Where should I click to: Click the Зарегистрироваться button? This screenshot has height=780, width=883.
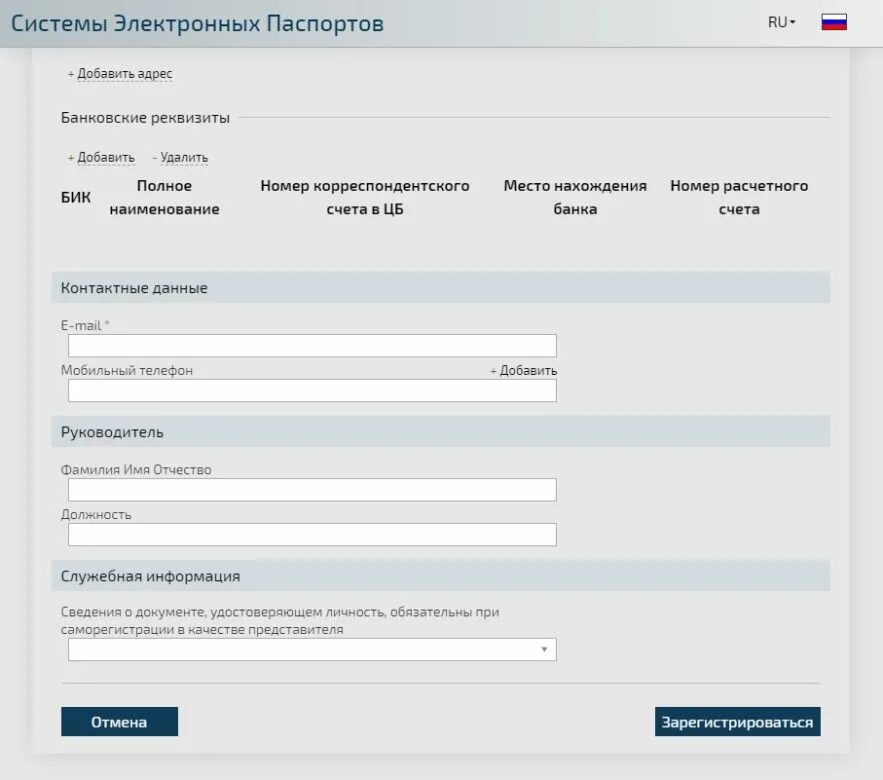(738, 722)
